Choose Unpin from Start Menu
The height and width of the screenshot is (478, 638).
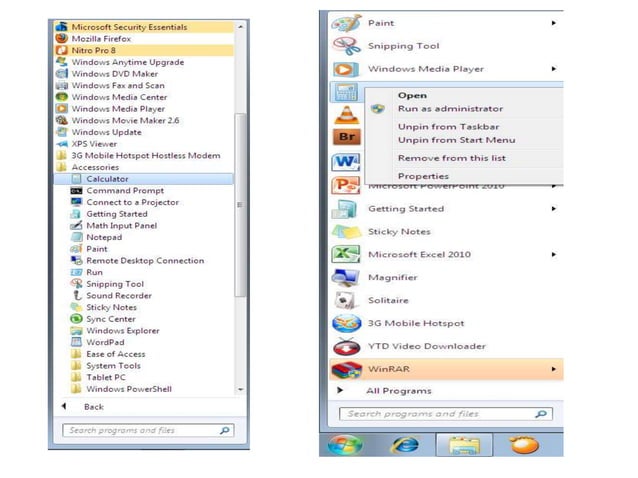[x=457, y=140]
